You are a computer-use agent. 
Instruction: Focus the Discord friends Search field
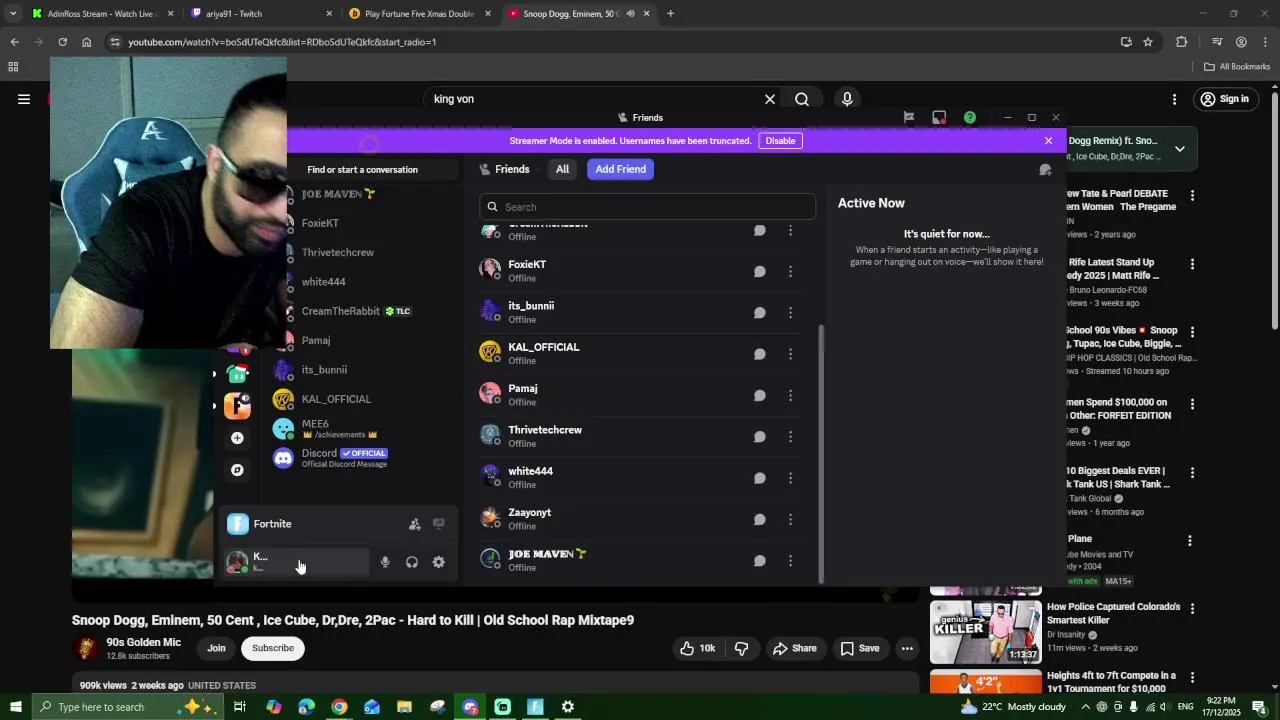click(648, 207)
